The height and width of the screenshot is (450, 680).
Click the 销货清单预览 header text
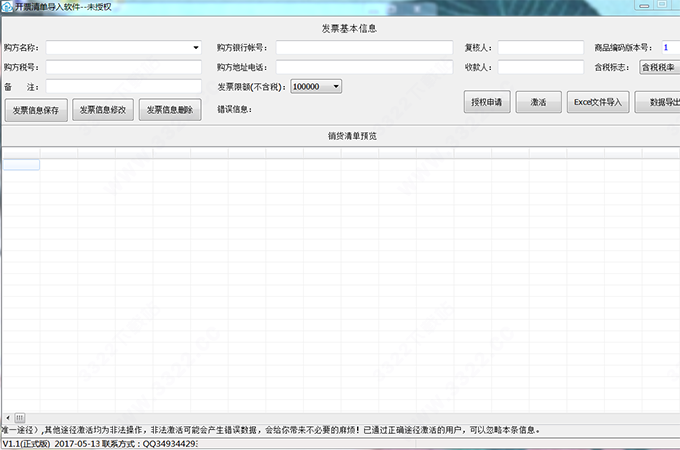click(352, 136)
